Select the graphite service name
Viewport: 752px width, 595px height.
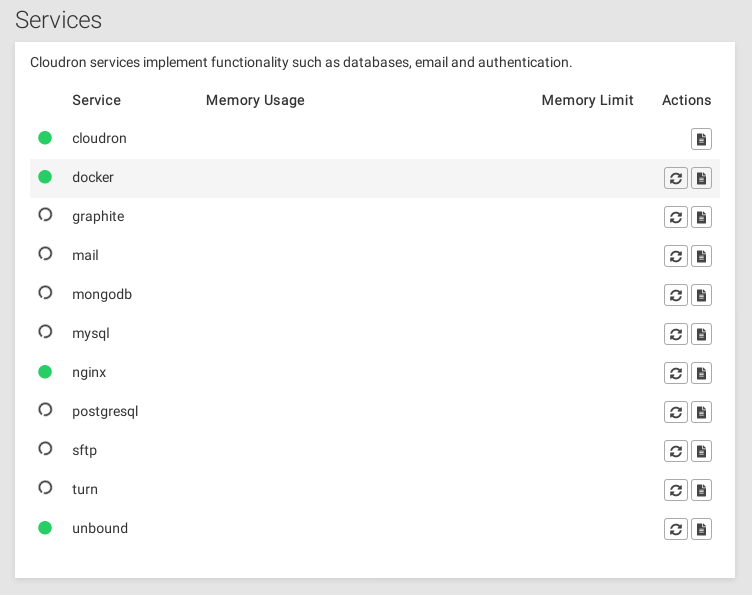(98, 217)
